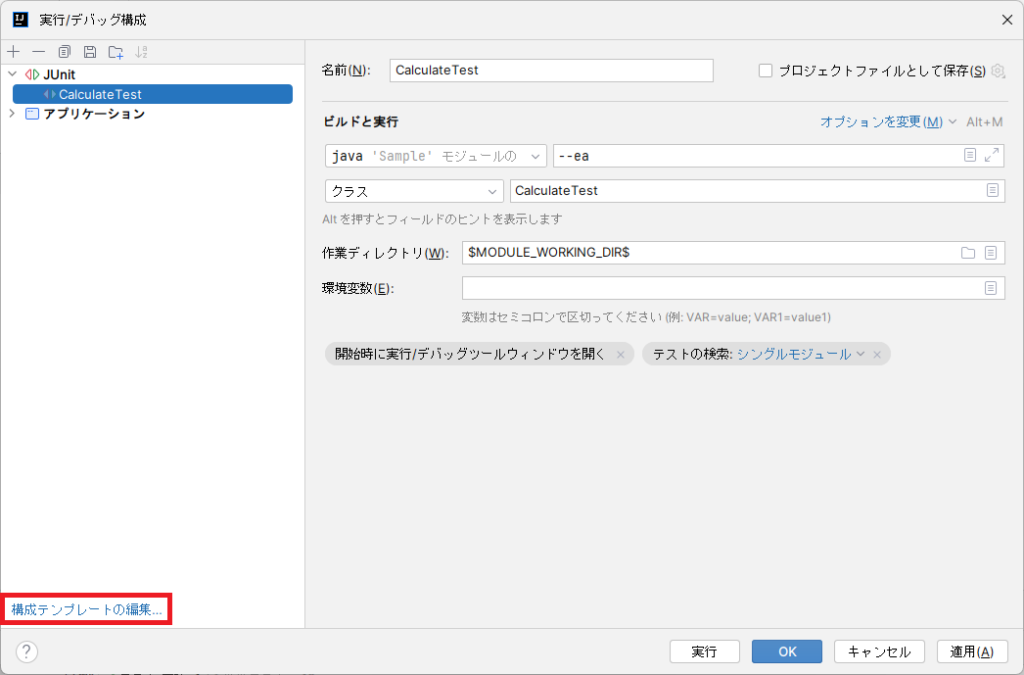The height and width of the screenshot is (675, 1024).
Task: Open the java 'Sample' module dropdown
Action: 436,156
